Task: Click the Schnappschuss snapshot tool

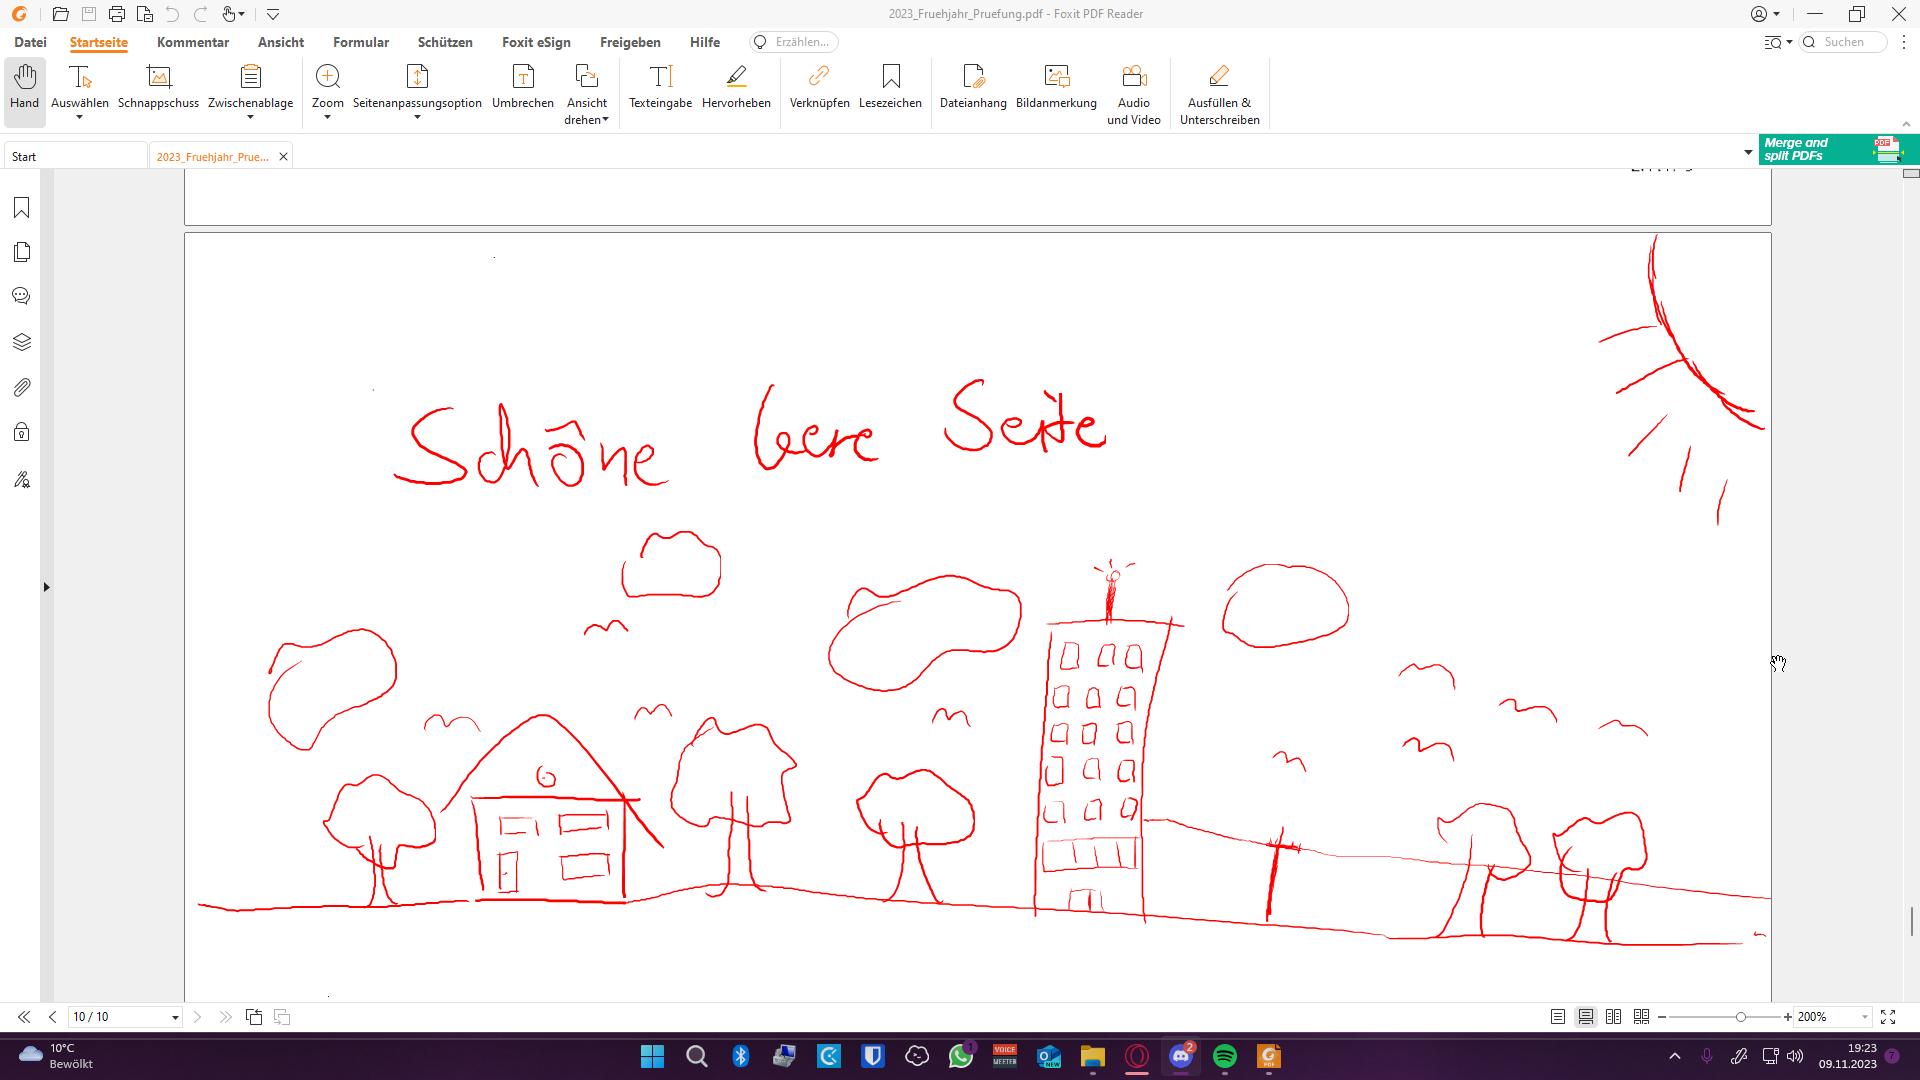Action: coord(158,88)
